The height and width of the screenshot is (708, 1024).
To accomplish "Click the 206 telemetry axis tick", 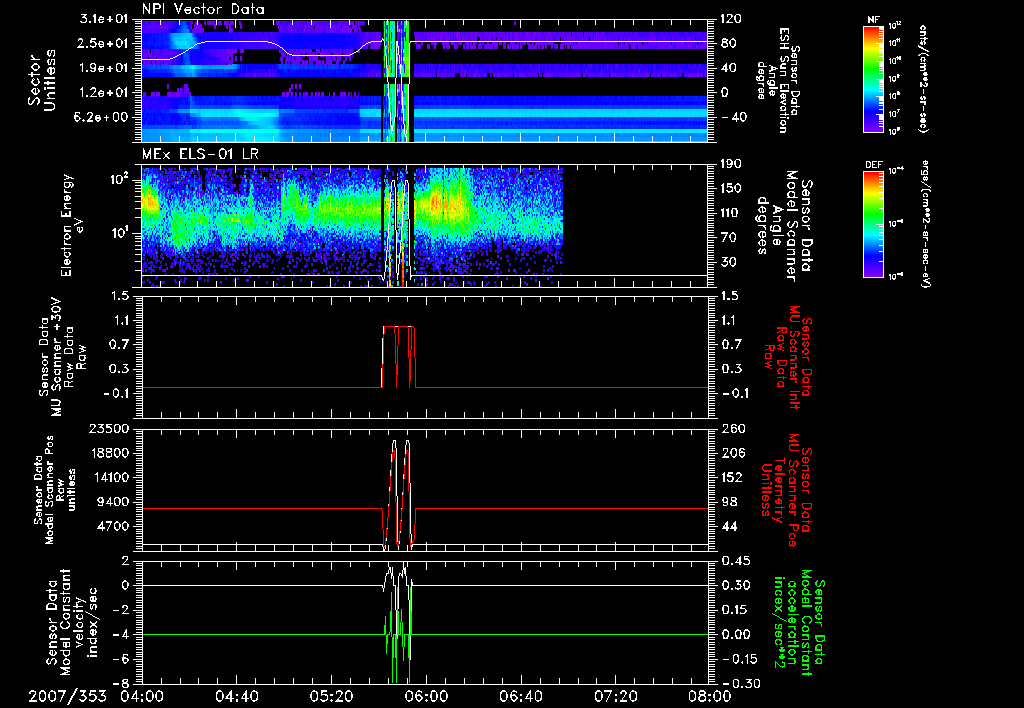I will (732, 453).
